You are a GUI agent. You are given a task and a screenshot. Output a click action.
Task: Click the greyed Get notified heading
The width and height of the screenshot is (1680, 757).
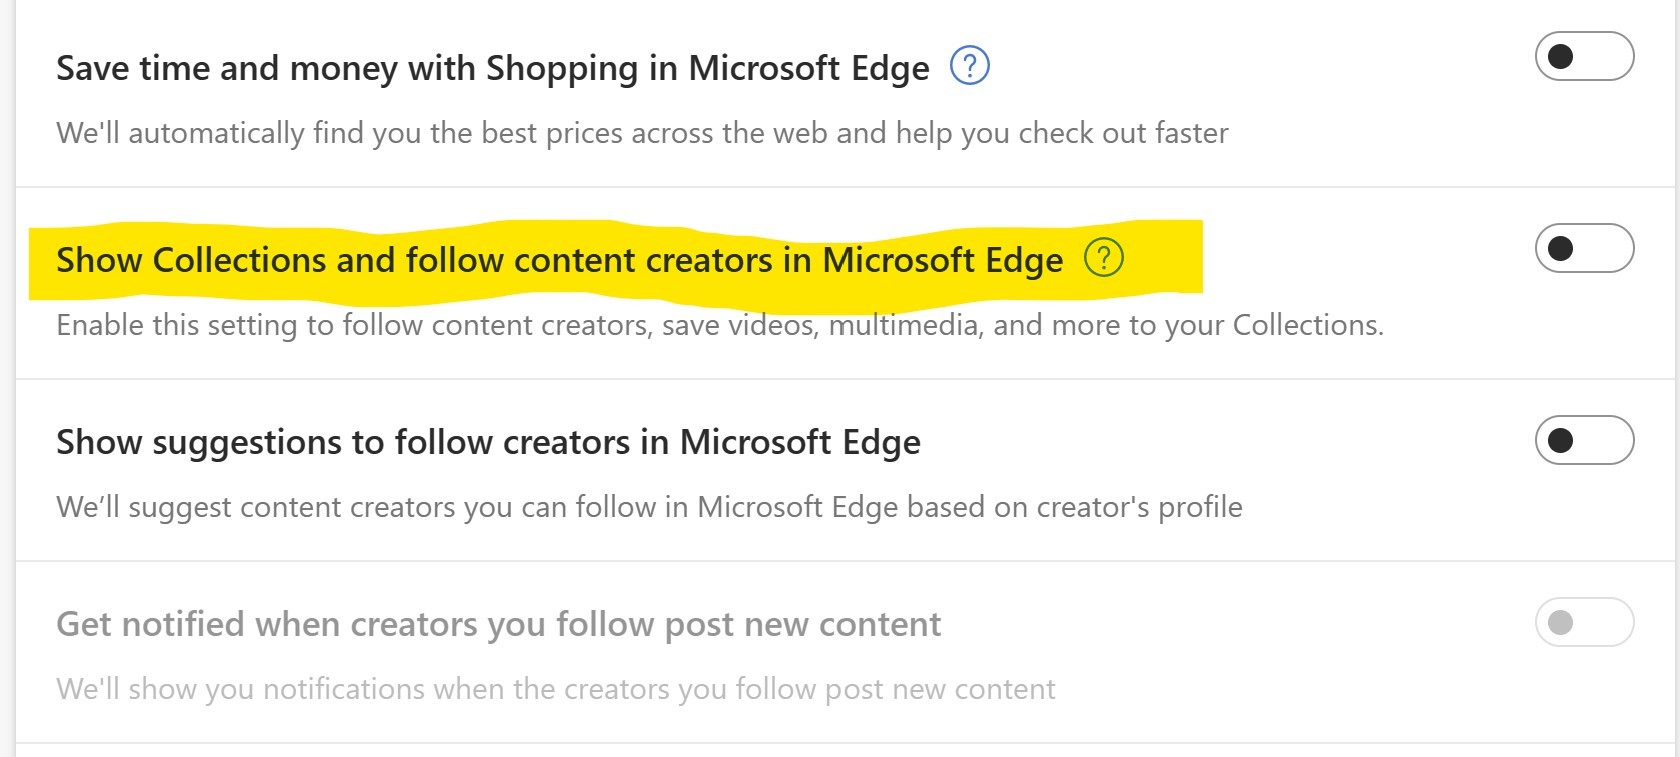tap(498, 624)
